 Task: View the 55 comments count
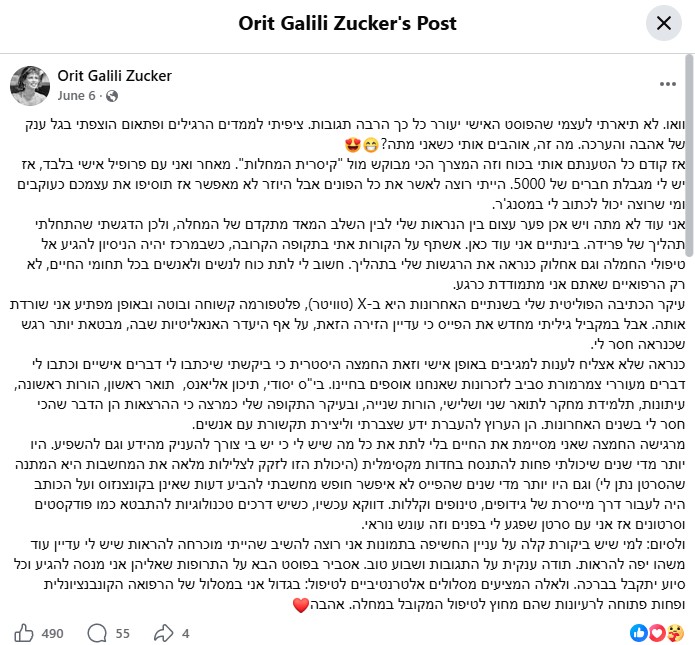tap(122, 633)
